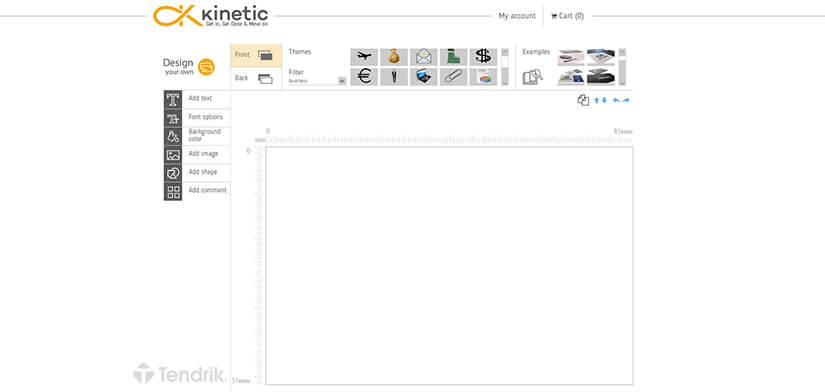Click the Add image picture icon

tap(173, 155)
